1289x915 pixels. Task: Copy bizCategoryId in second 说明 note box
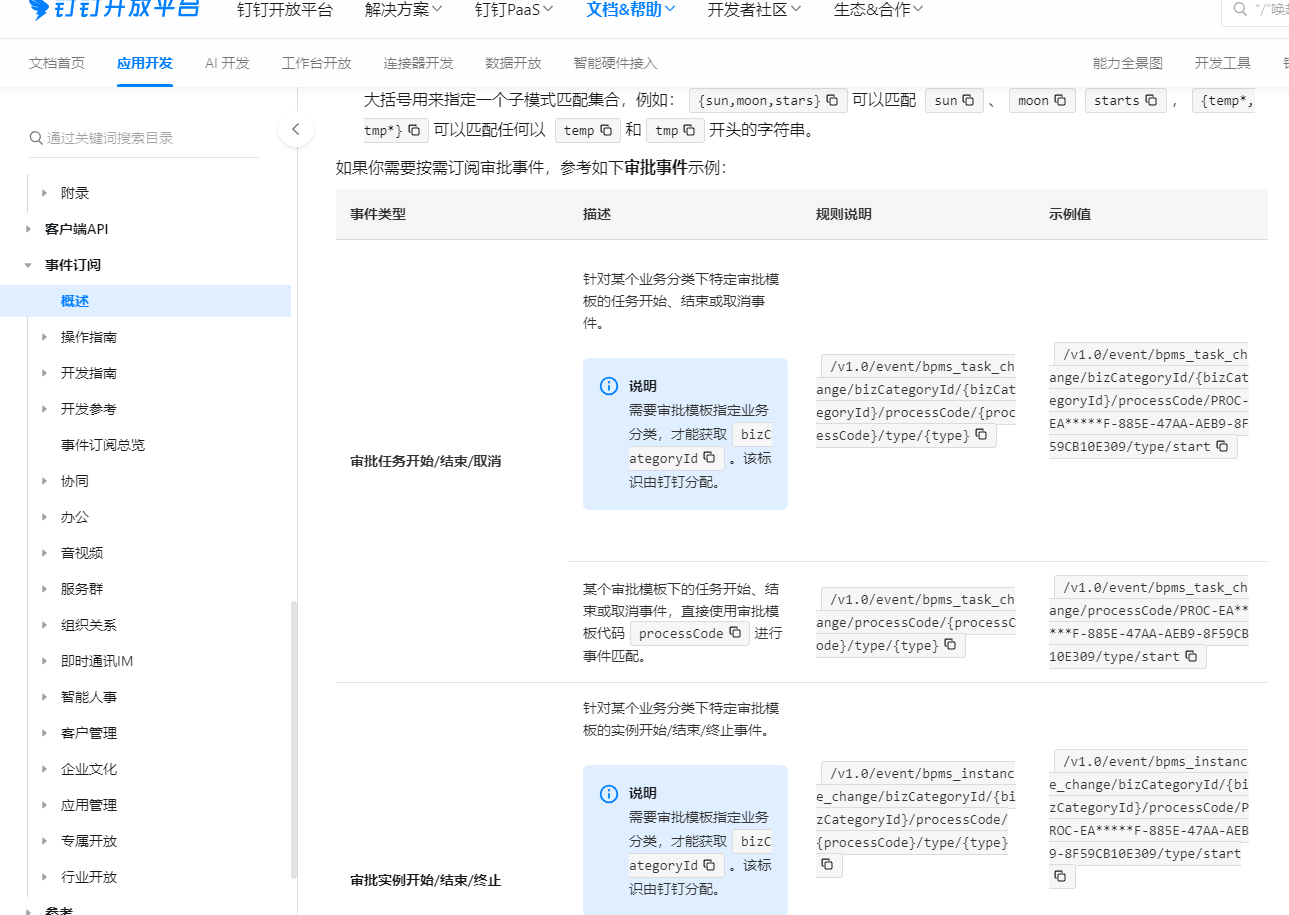point(709,865)
